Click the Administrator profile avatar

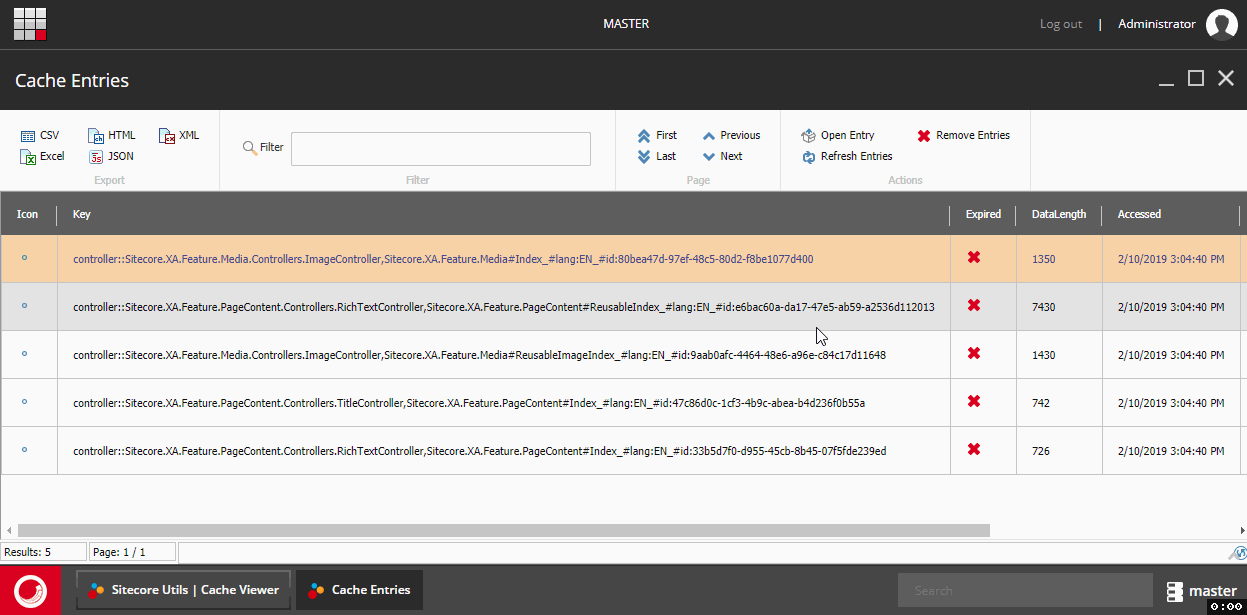click(1222, 24)
